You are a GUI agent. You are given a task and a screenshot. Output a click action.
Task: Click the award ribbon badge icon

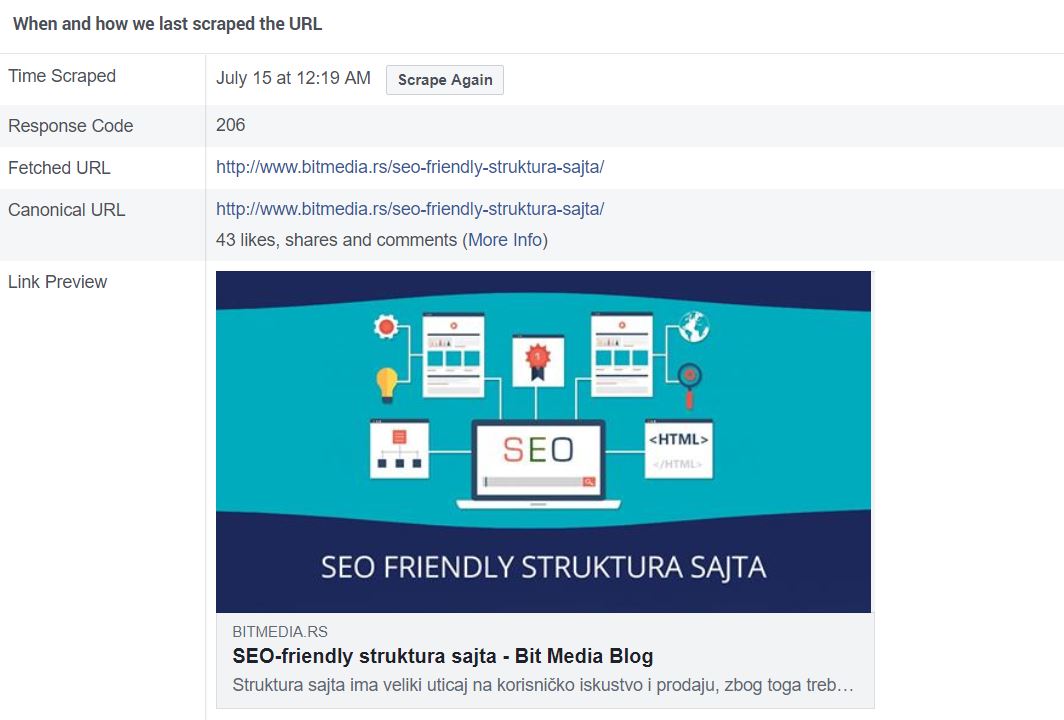coord(538,361)
